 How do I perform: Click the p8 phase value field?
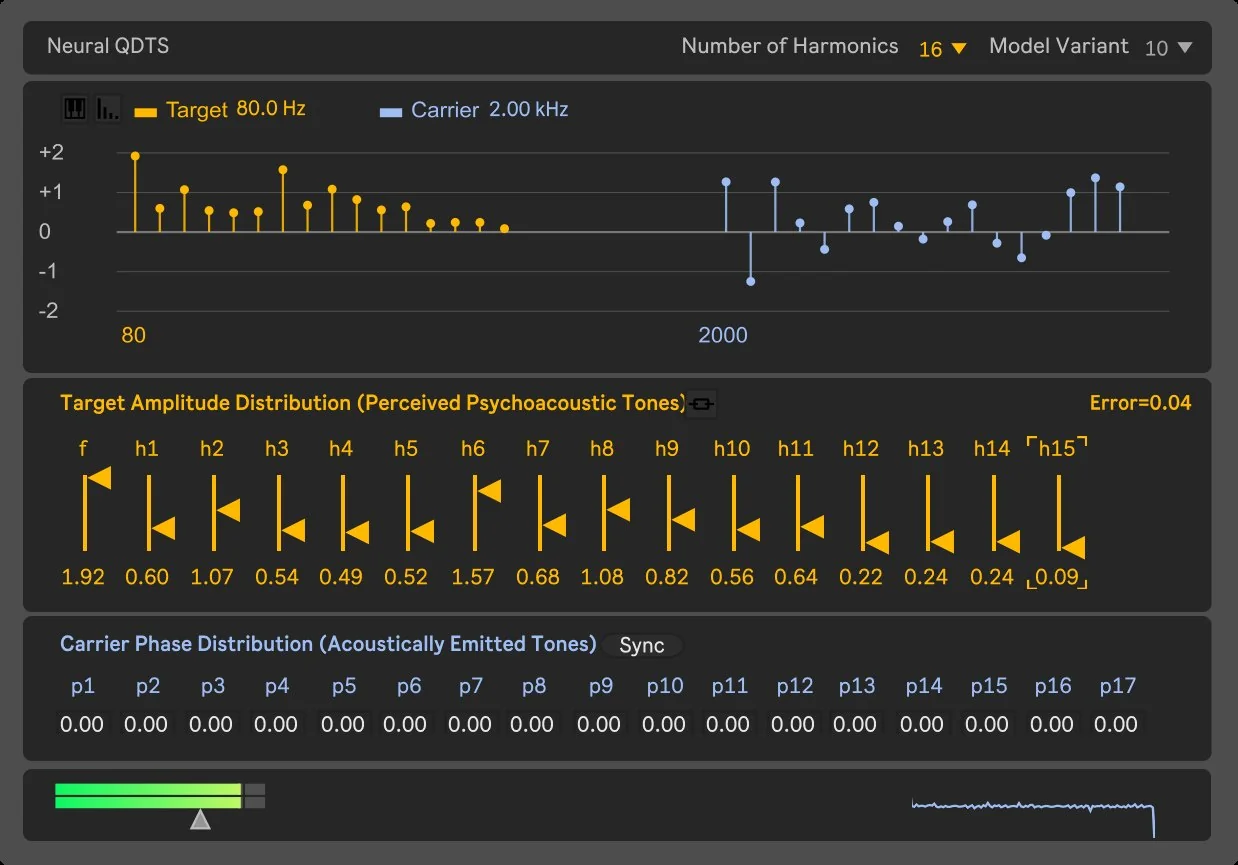tap(533, 725)
